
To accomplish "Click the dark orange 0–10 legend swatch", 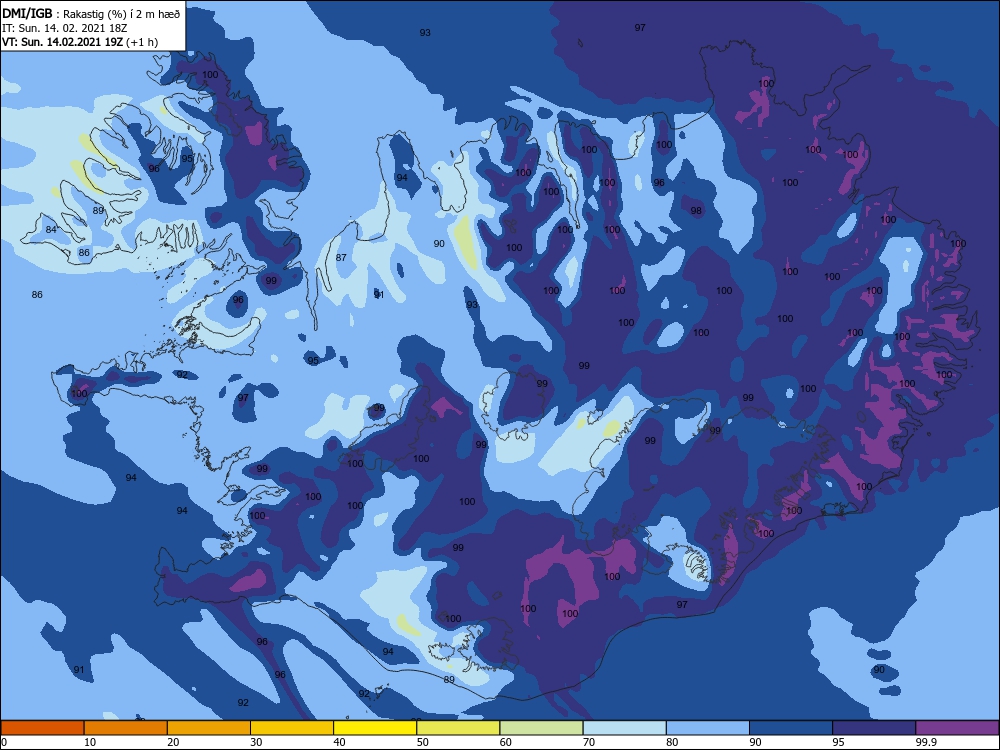I will coord(42,728).
